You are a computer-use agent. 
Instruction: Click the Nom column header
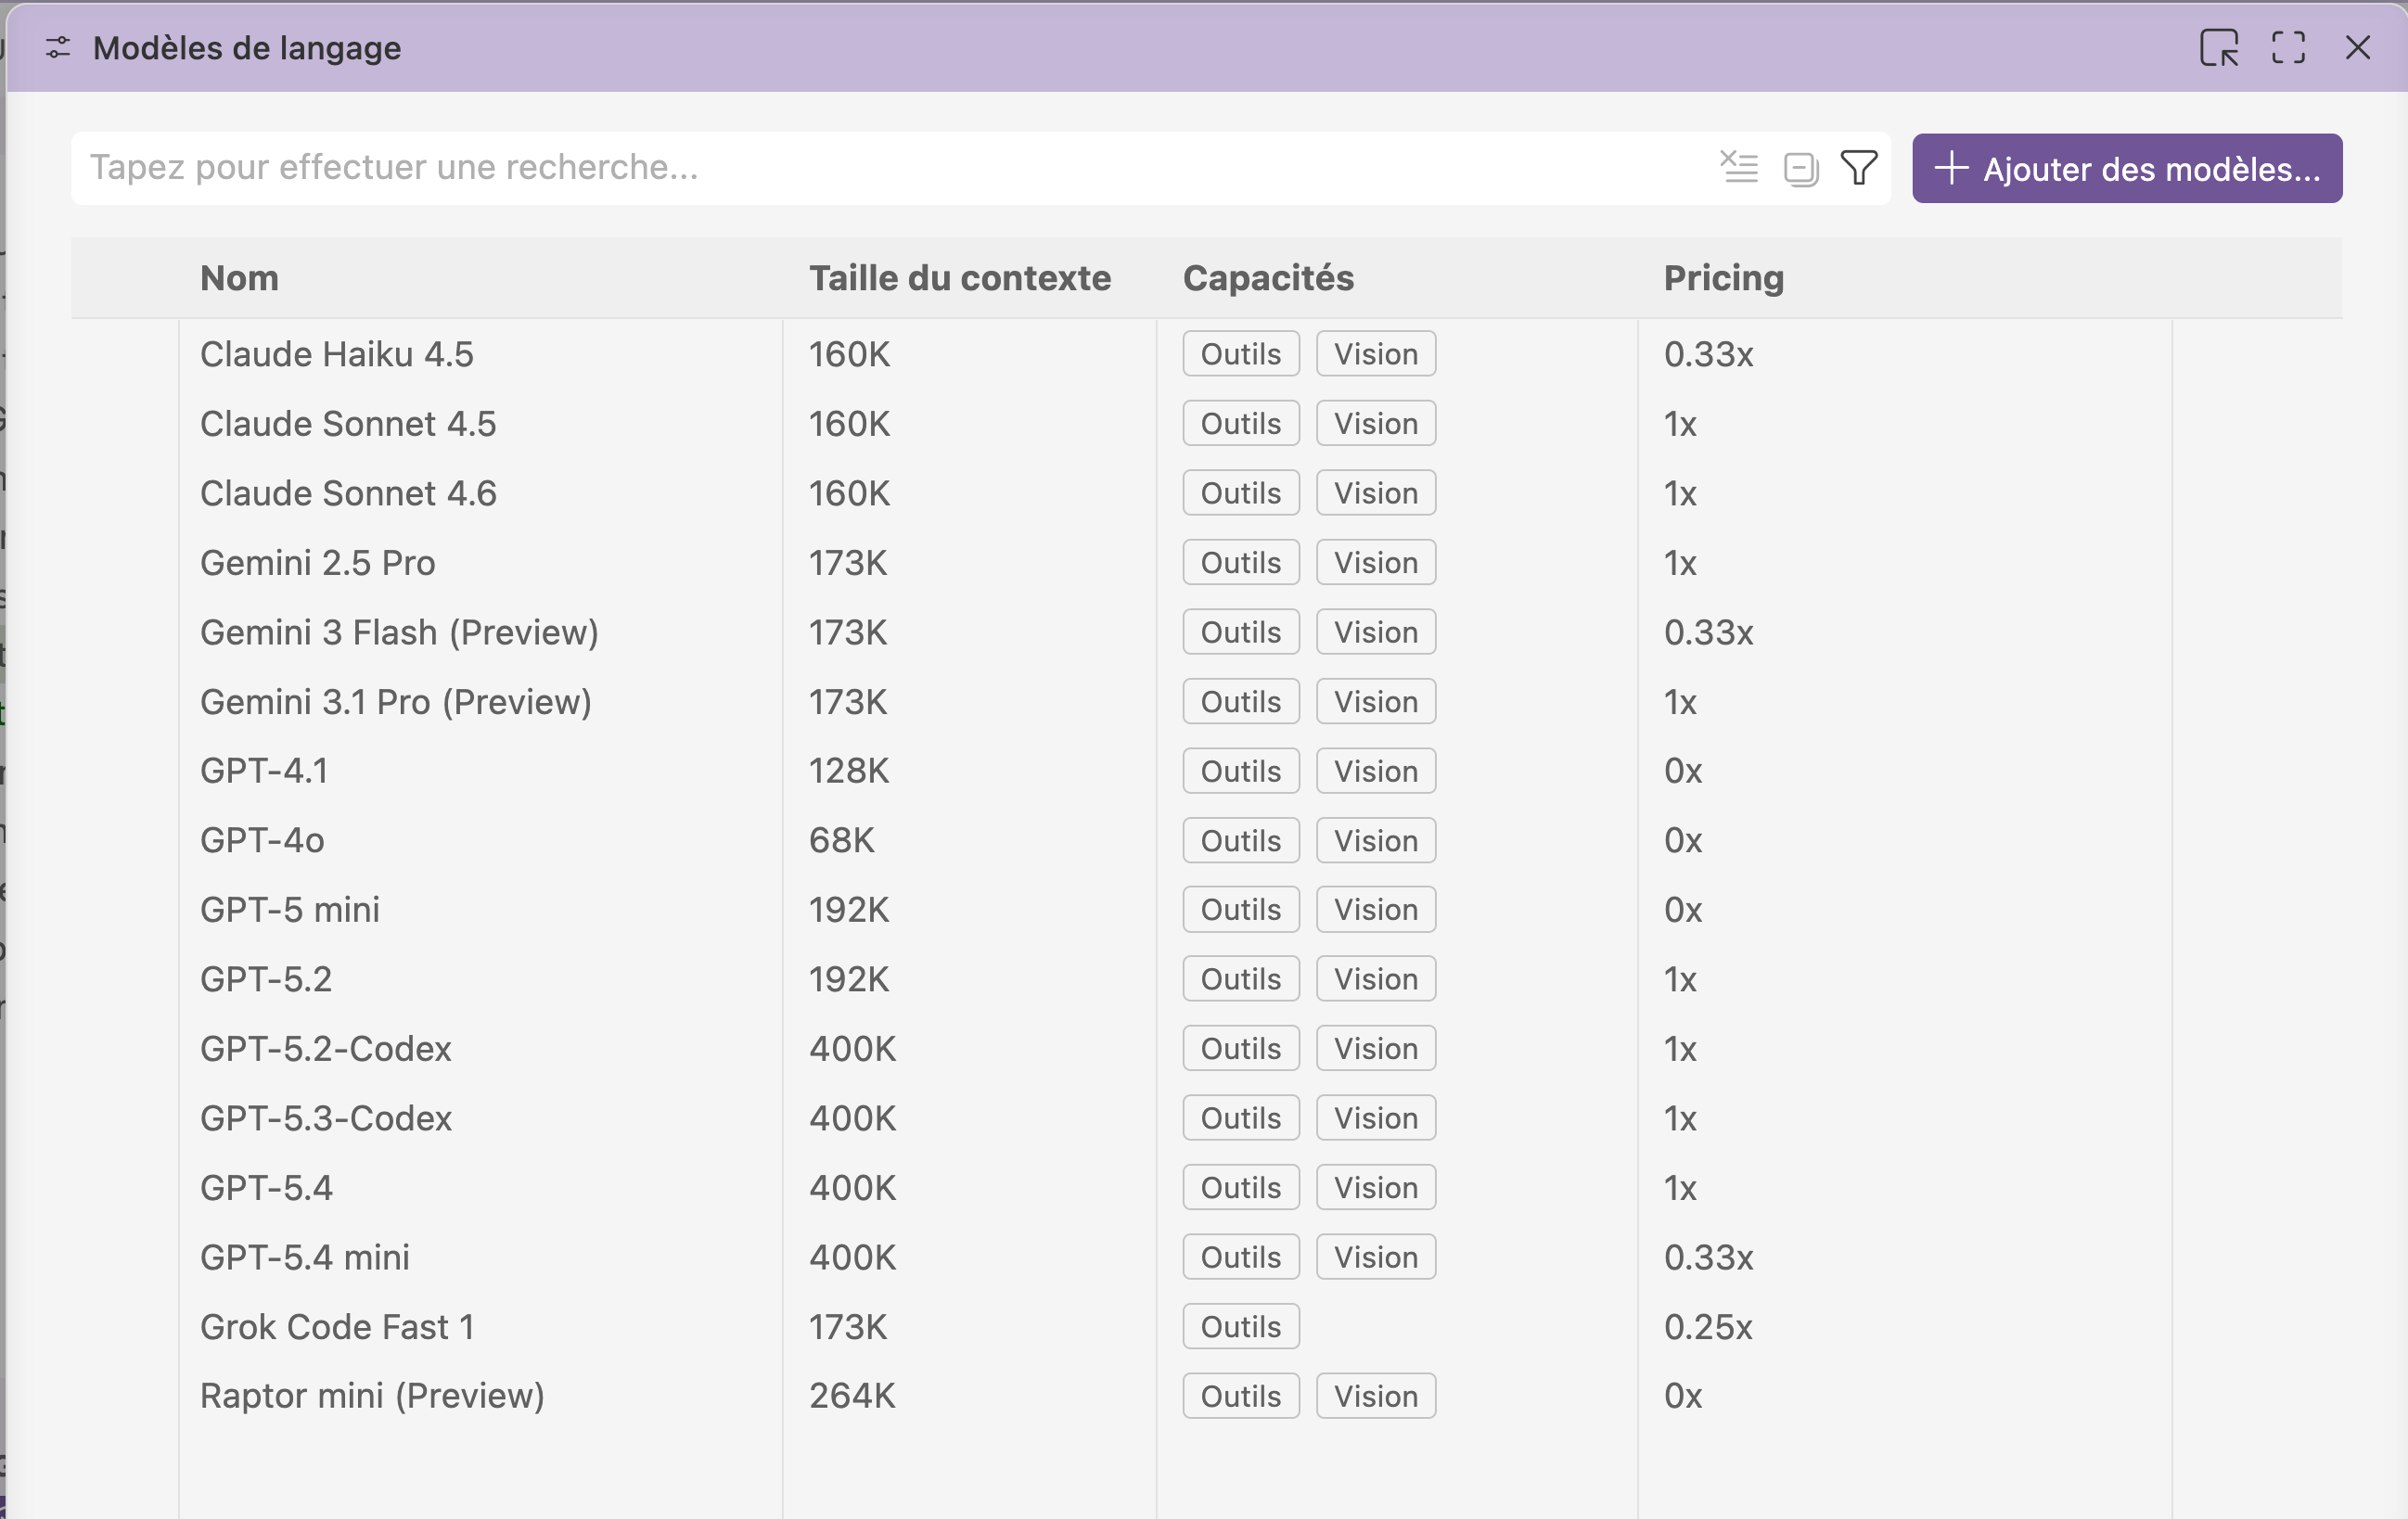pos(239,278)
